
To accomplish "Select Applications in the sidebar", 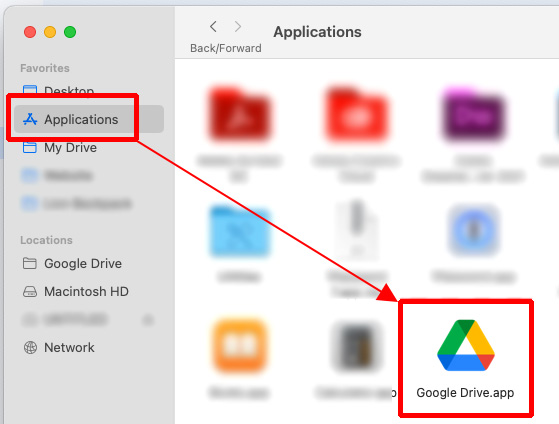I will (x=89, y=119).
